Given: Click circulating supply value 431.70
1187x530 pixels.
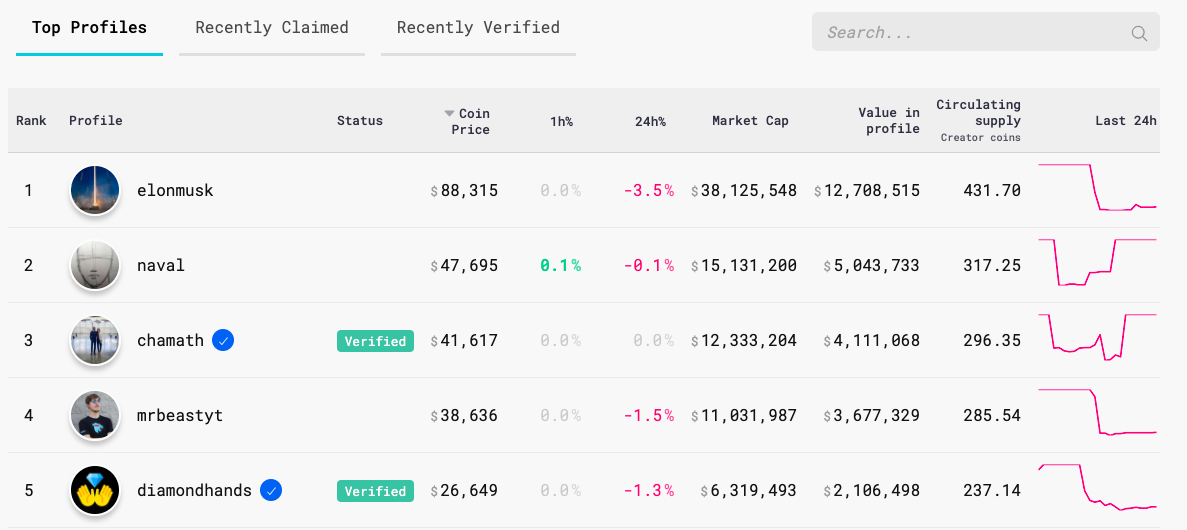Looking at the screenshot, I should tap(992, 191).
